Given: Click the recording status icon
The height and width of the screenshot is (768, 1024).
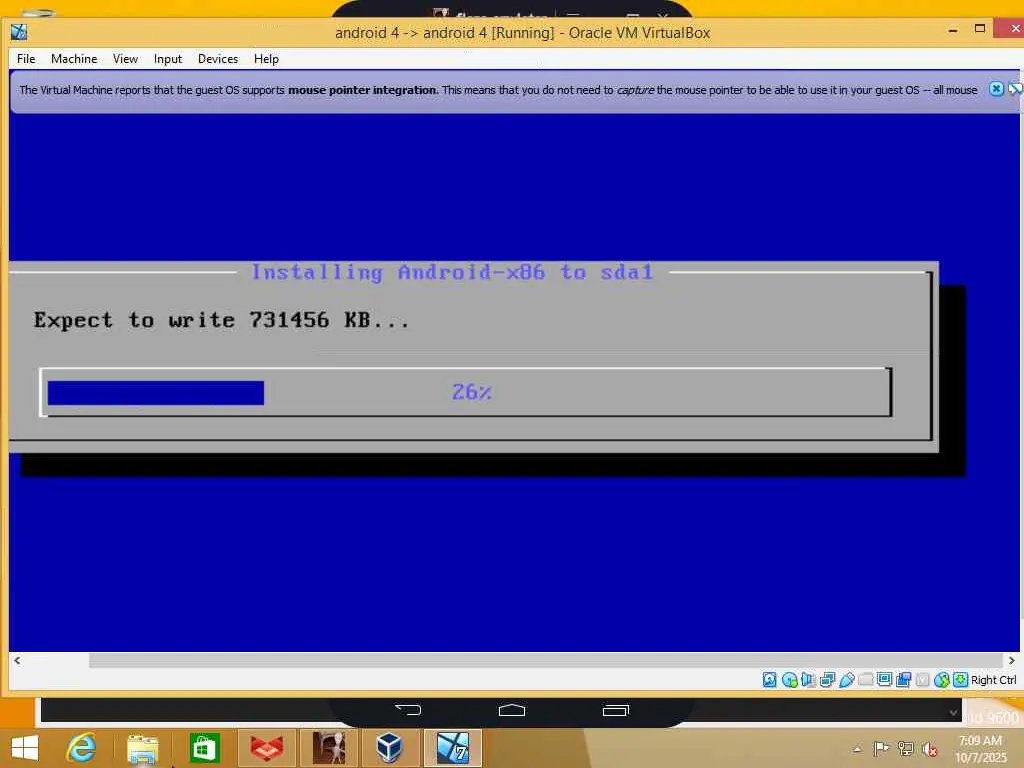Looking at the screenshot, I should [x=903, y=680].
